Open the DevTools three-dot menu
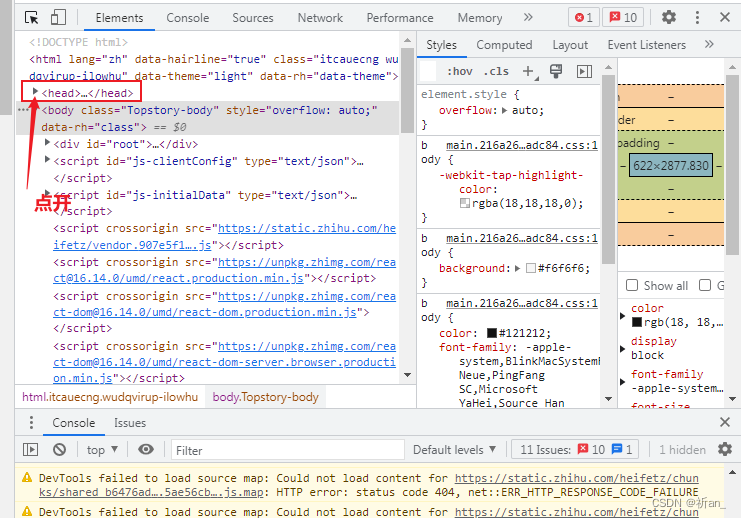The width and height of the screenshot is (741, 518). tap(697, 18)
